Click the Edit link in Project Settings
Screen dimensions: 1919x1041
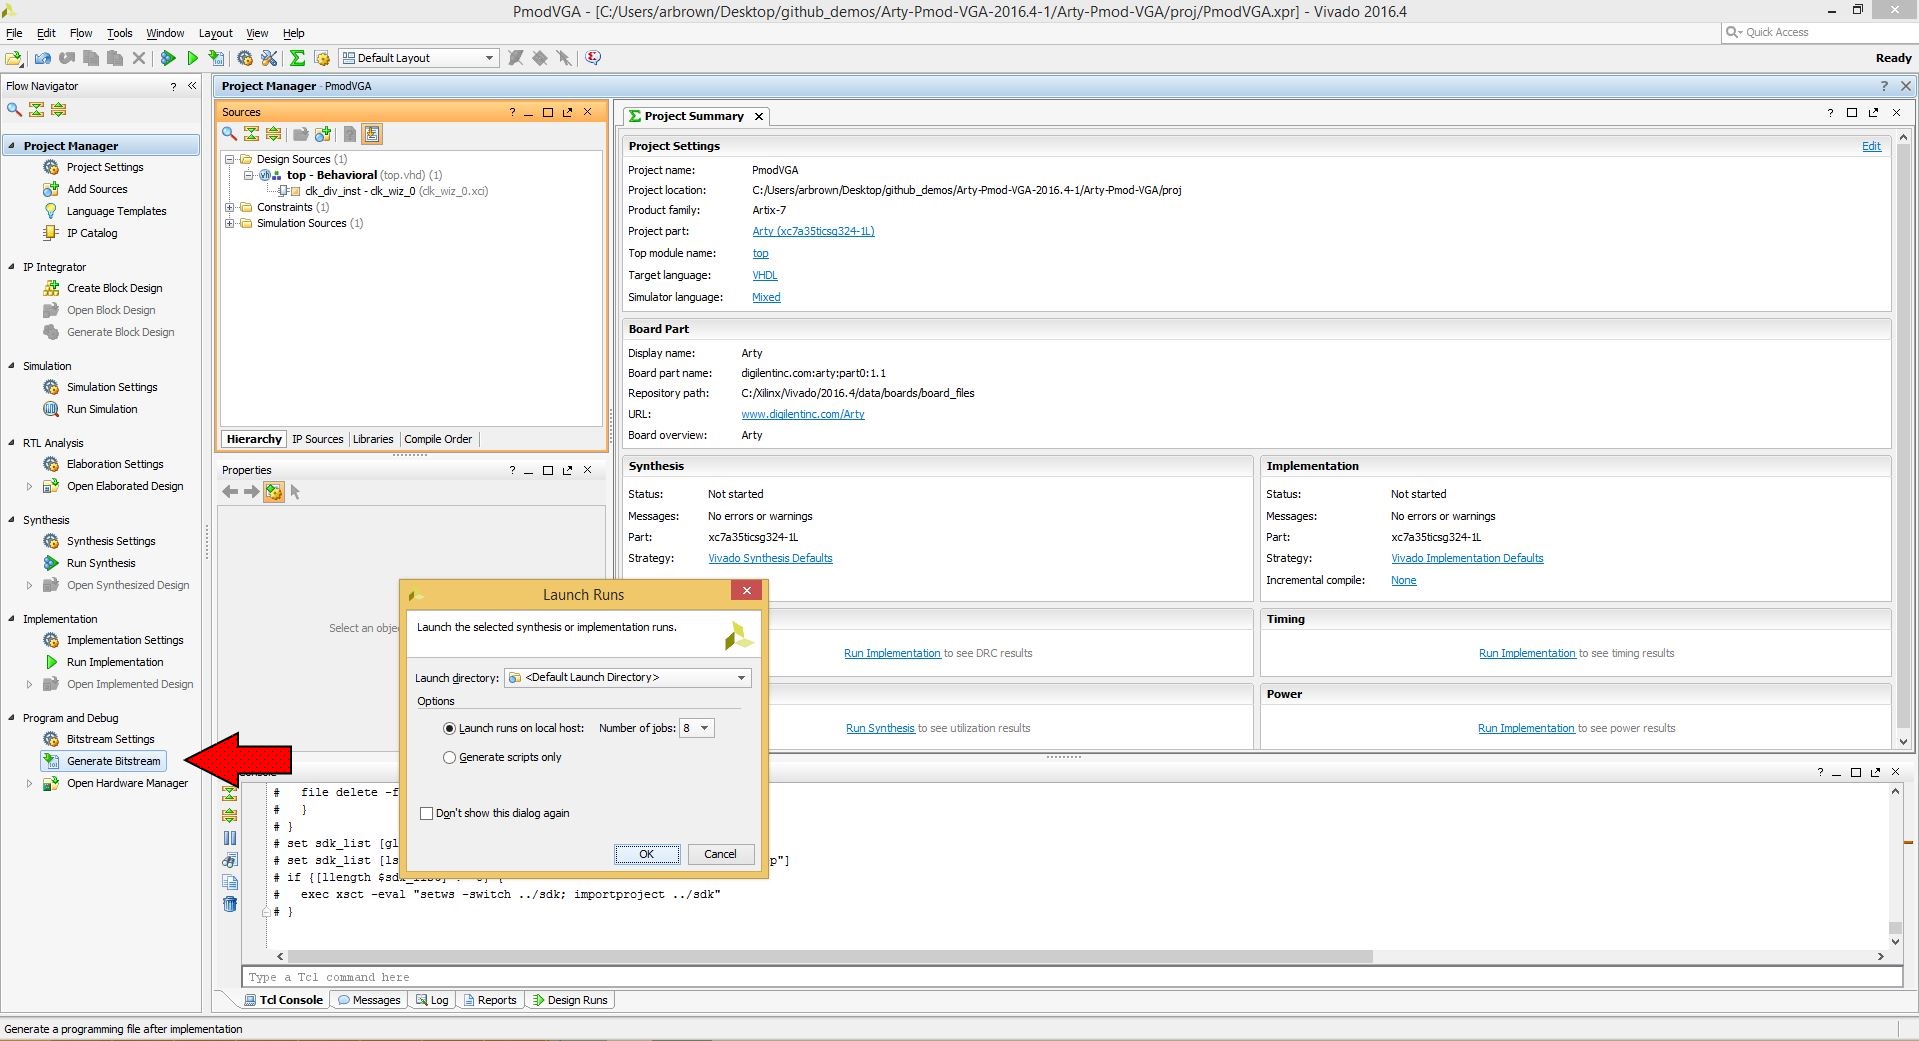point(1871,146)
